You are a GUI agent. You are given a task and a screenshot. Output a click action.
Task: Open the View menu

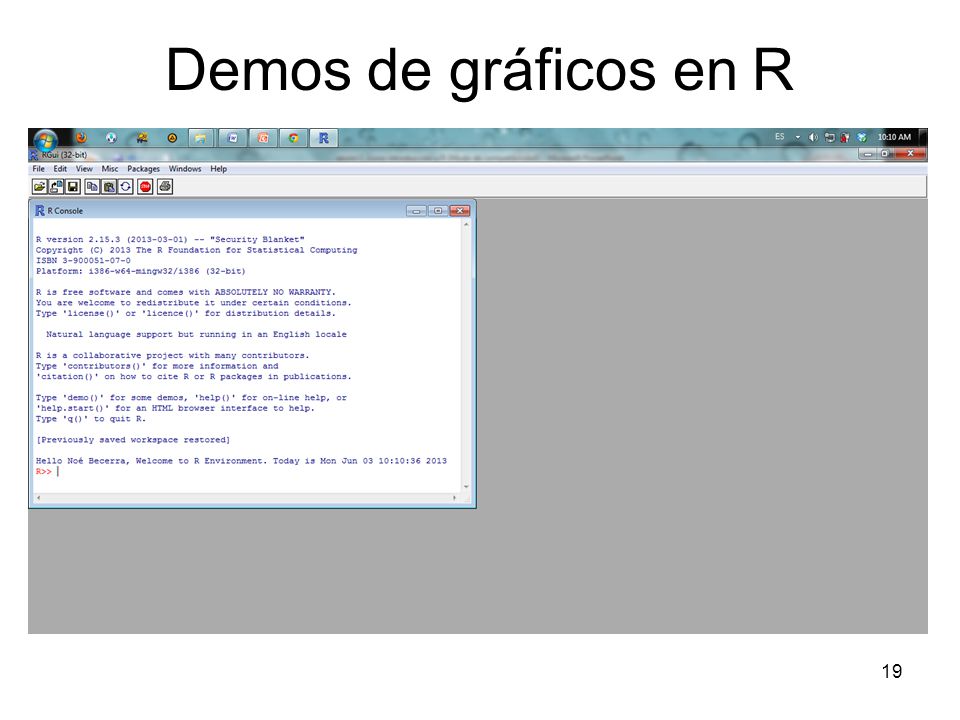coord(84,169)
